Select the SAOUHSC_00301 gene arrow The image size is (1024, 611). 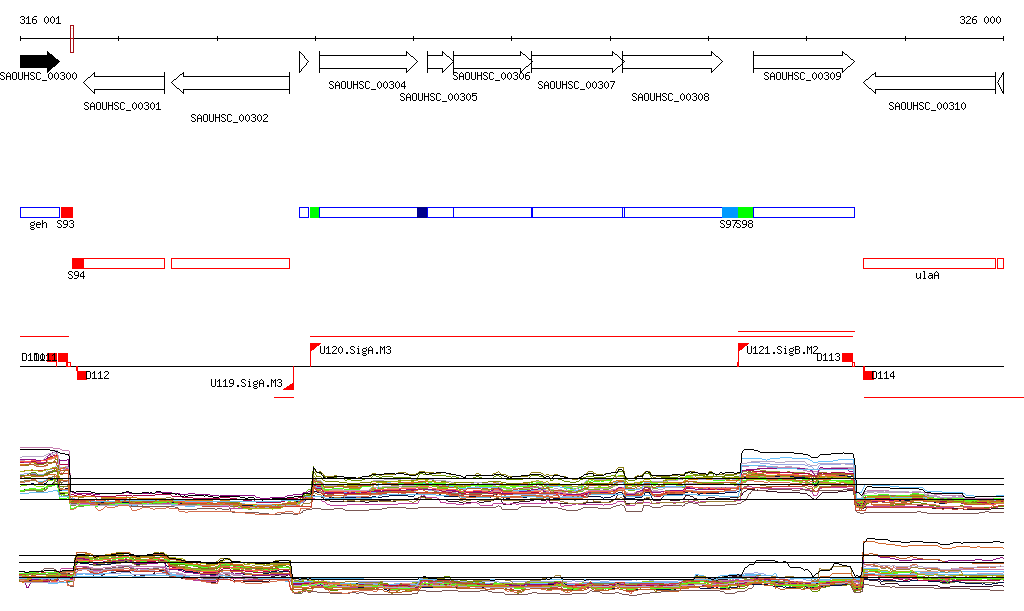124,83
